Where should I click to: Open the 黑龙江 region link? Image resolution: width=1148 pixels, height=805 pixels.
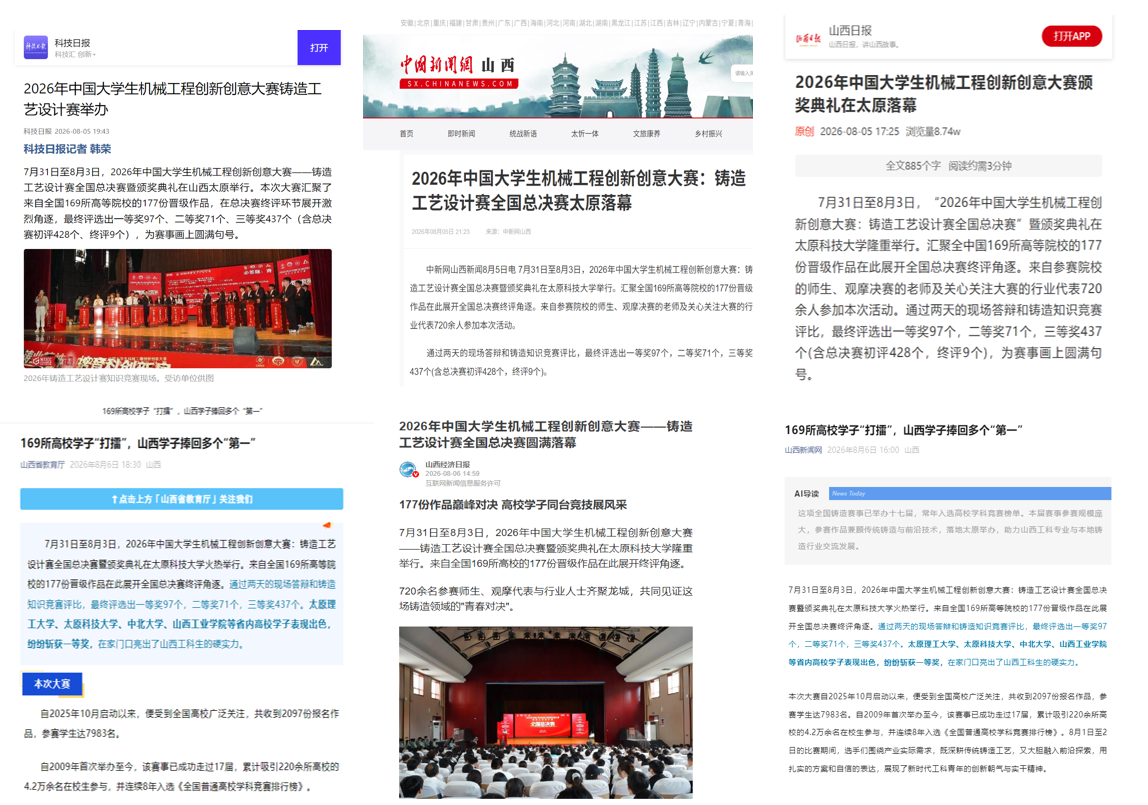tap(621, 23)
